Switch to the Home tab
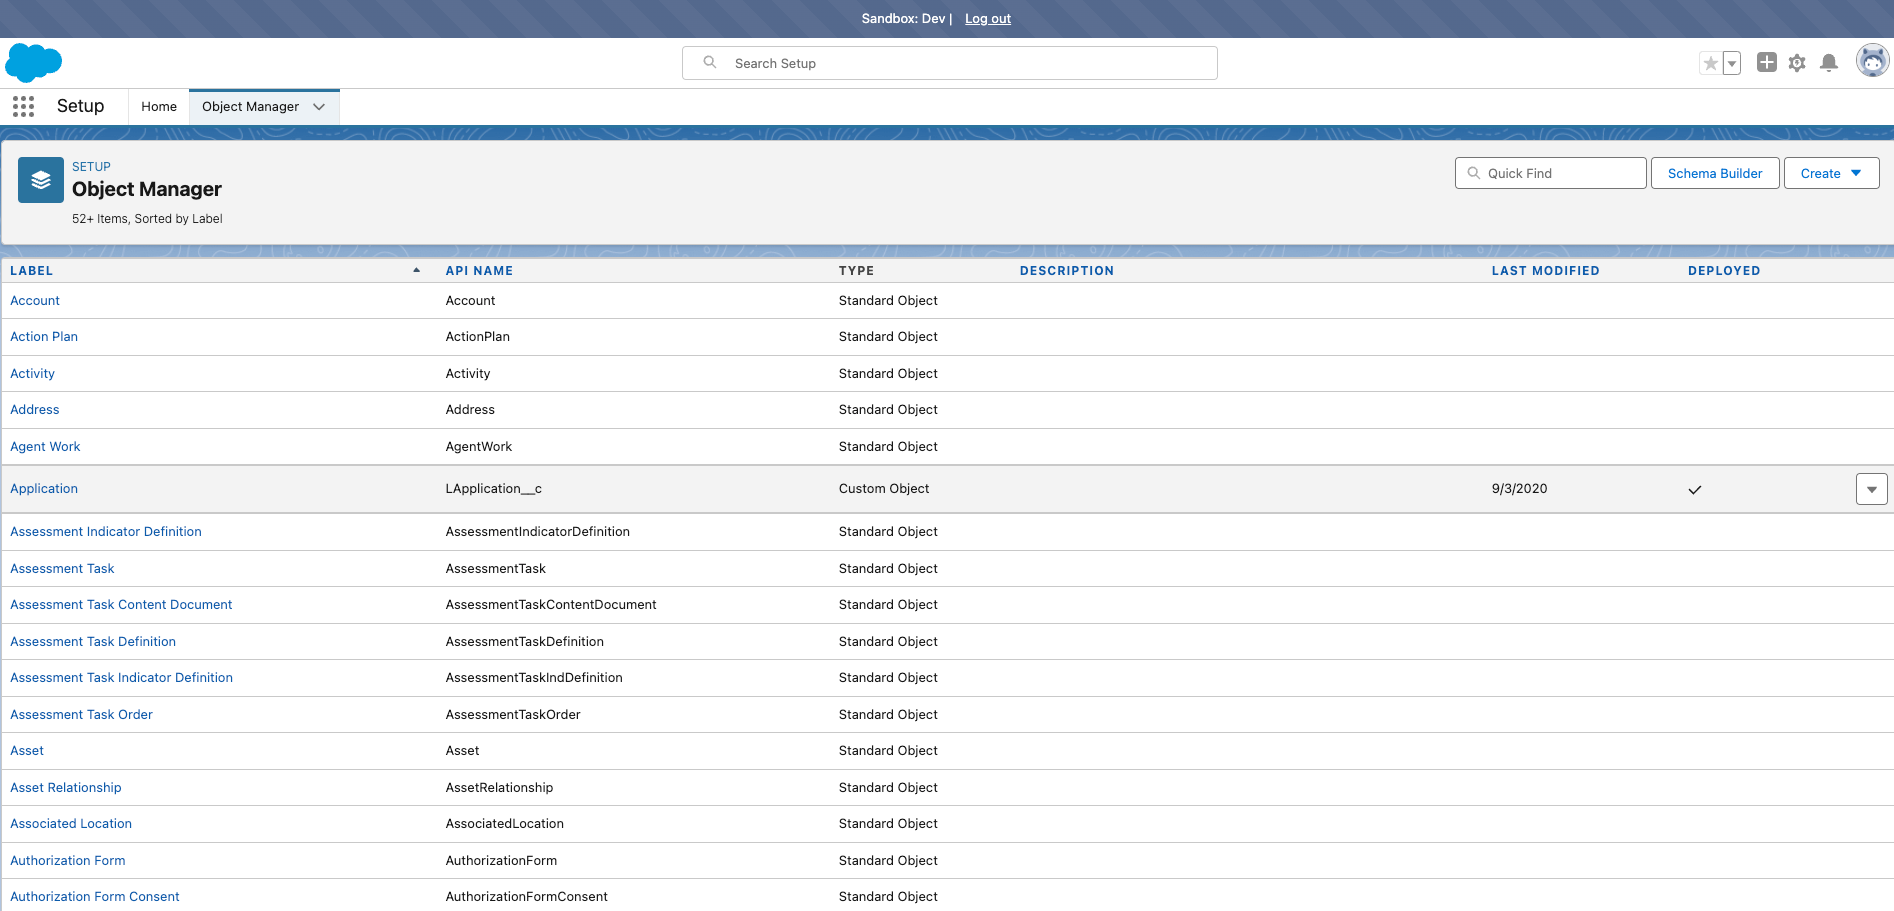Viewport: 1894px width, 911px height. click(x=159, y=107)
